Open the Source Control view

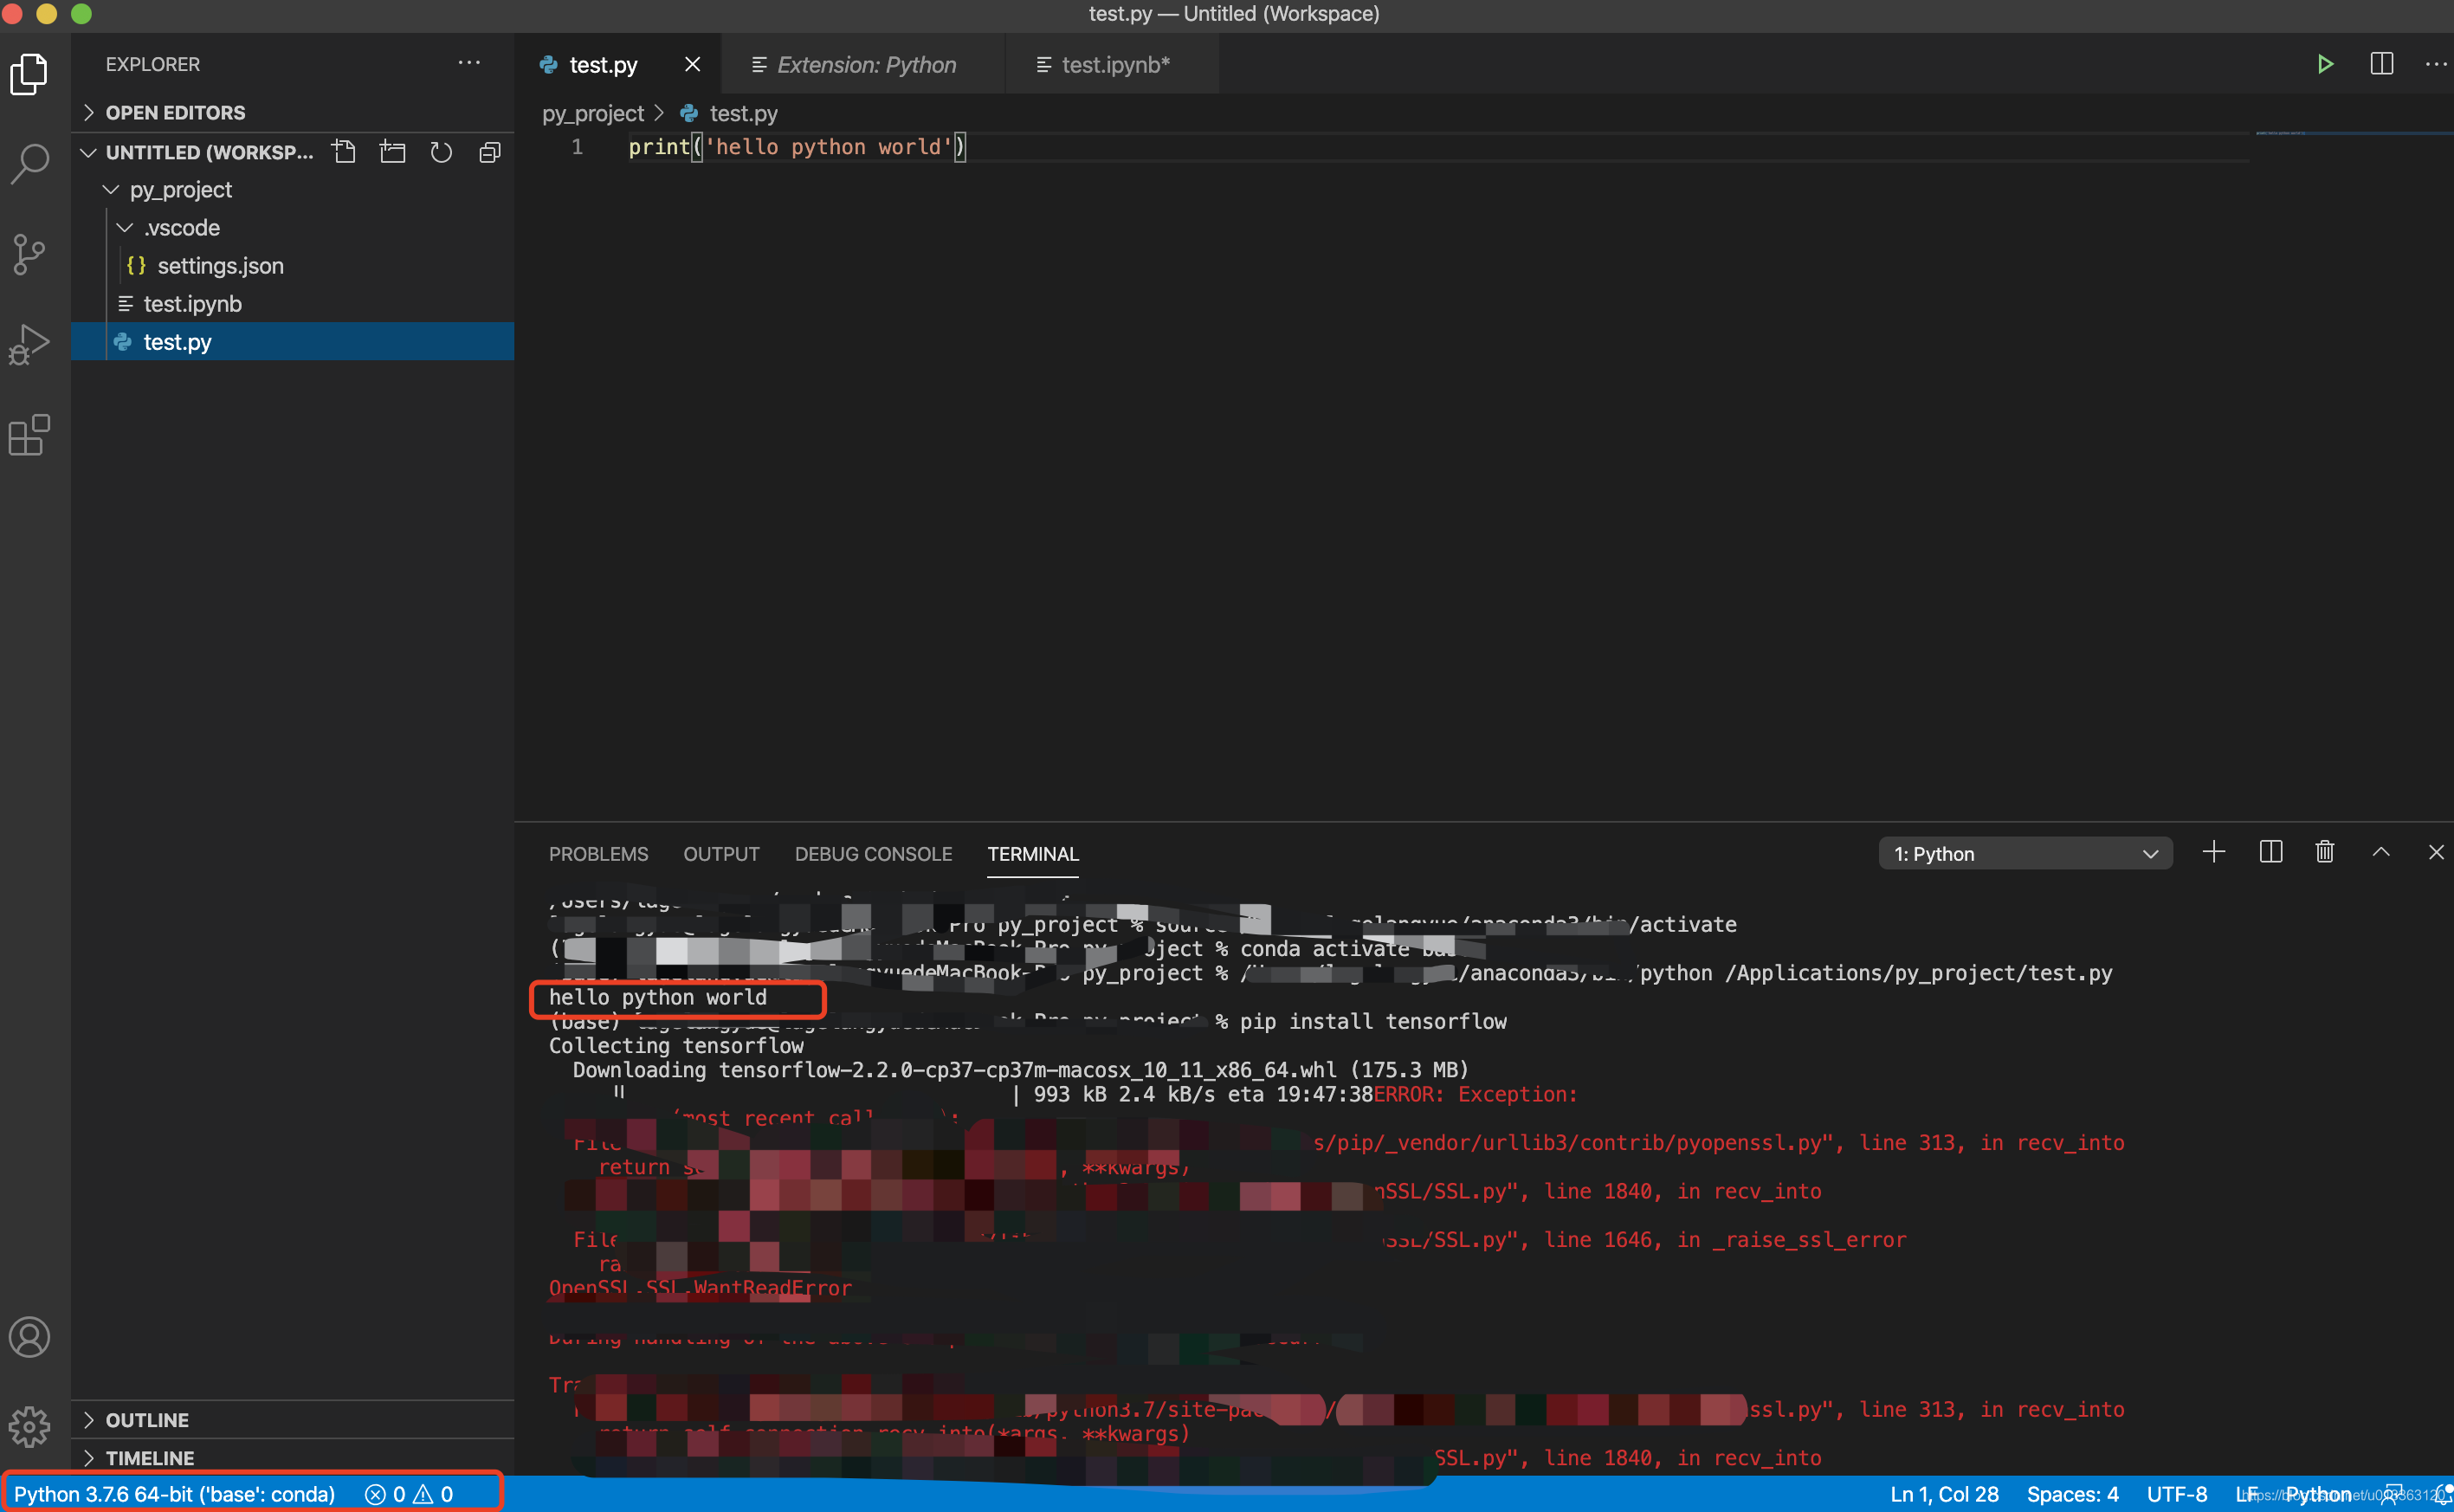pos(30,254)
